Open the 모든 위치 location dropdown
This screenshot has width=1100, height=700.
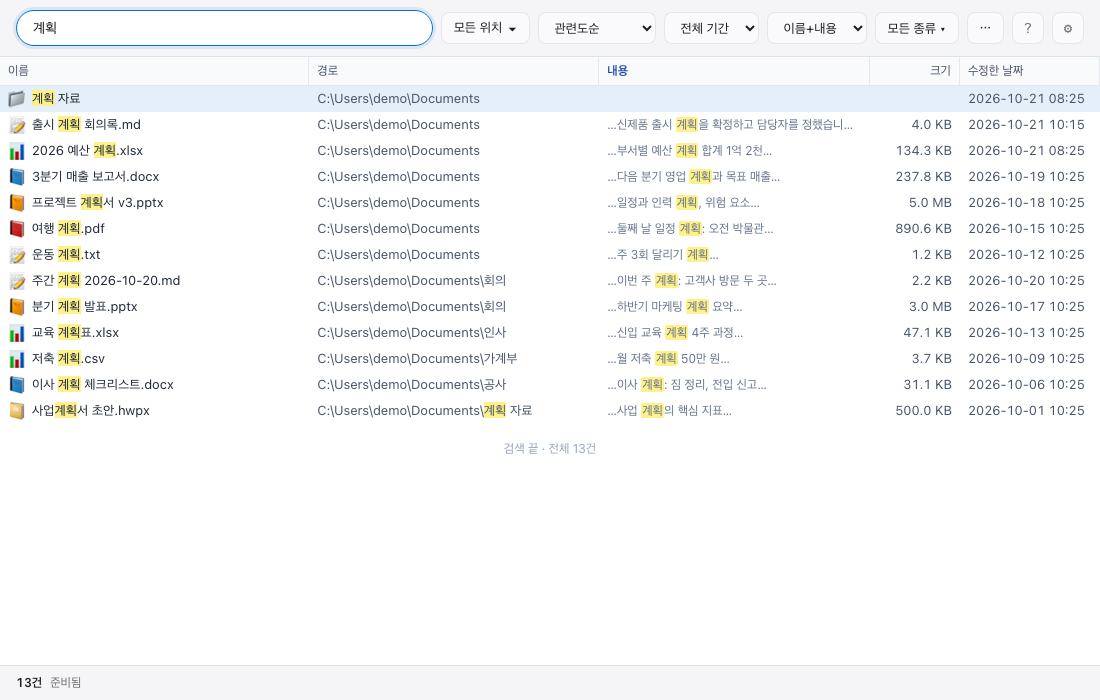pos(485,28)
